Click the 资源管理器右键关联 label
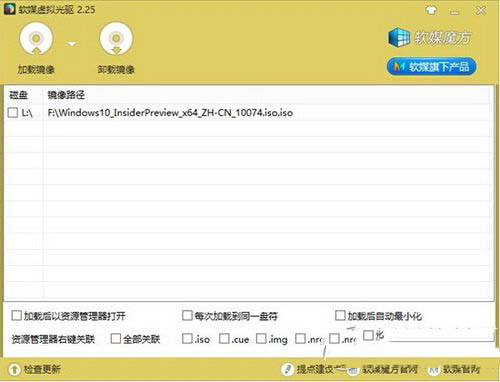 tap(53, 339)
